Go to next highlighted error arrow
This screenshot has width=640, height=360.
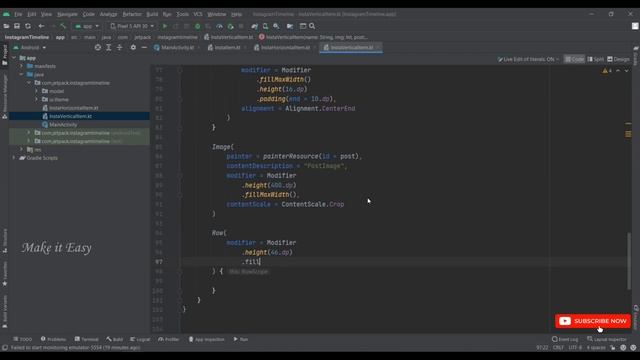pyautogui.click(x=627, y=71)
